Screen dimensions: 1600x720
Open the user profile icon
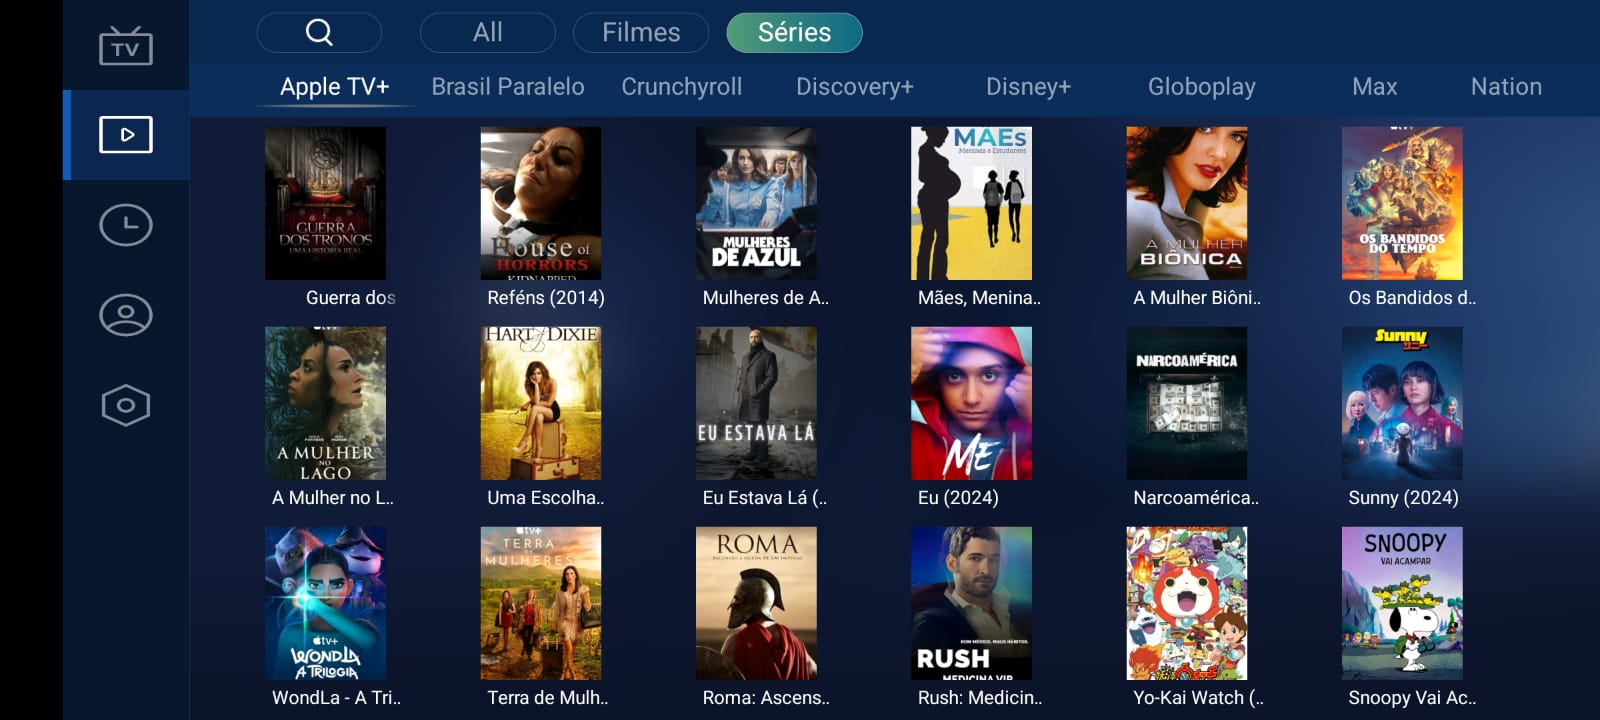pos(126,315)
